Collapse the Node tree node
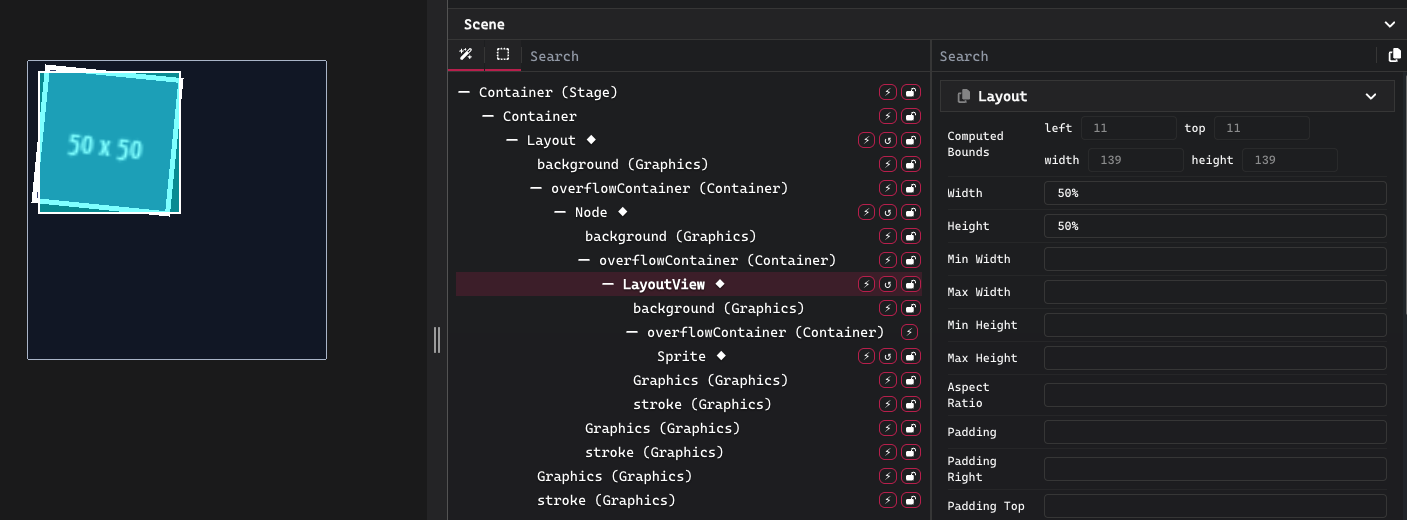 560,212
